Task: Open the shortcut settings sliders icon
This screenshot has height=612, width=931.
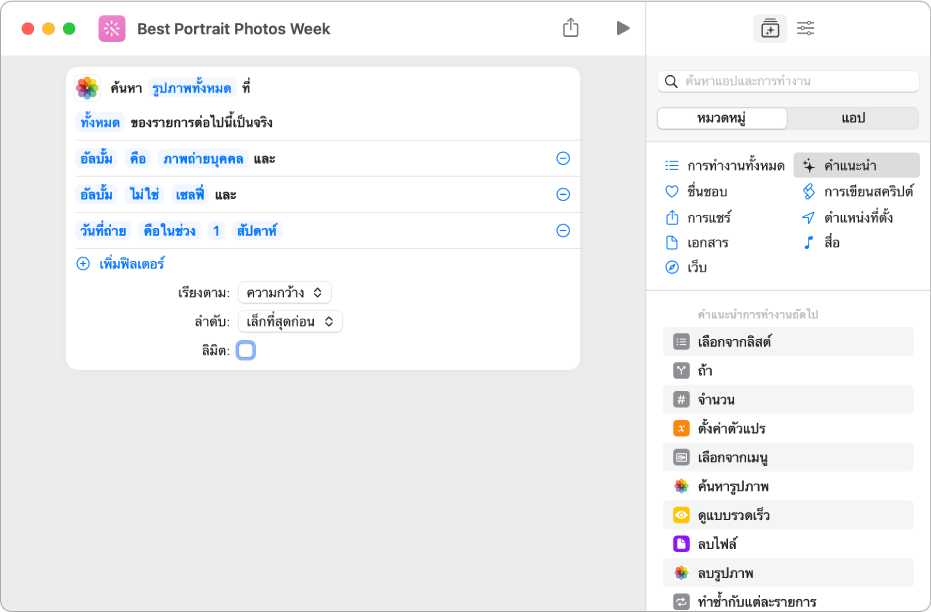Action: pyautogui.click(x=805, y=28)
